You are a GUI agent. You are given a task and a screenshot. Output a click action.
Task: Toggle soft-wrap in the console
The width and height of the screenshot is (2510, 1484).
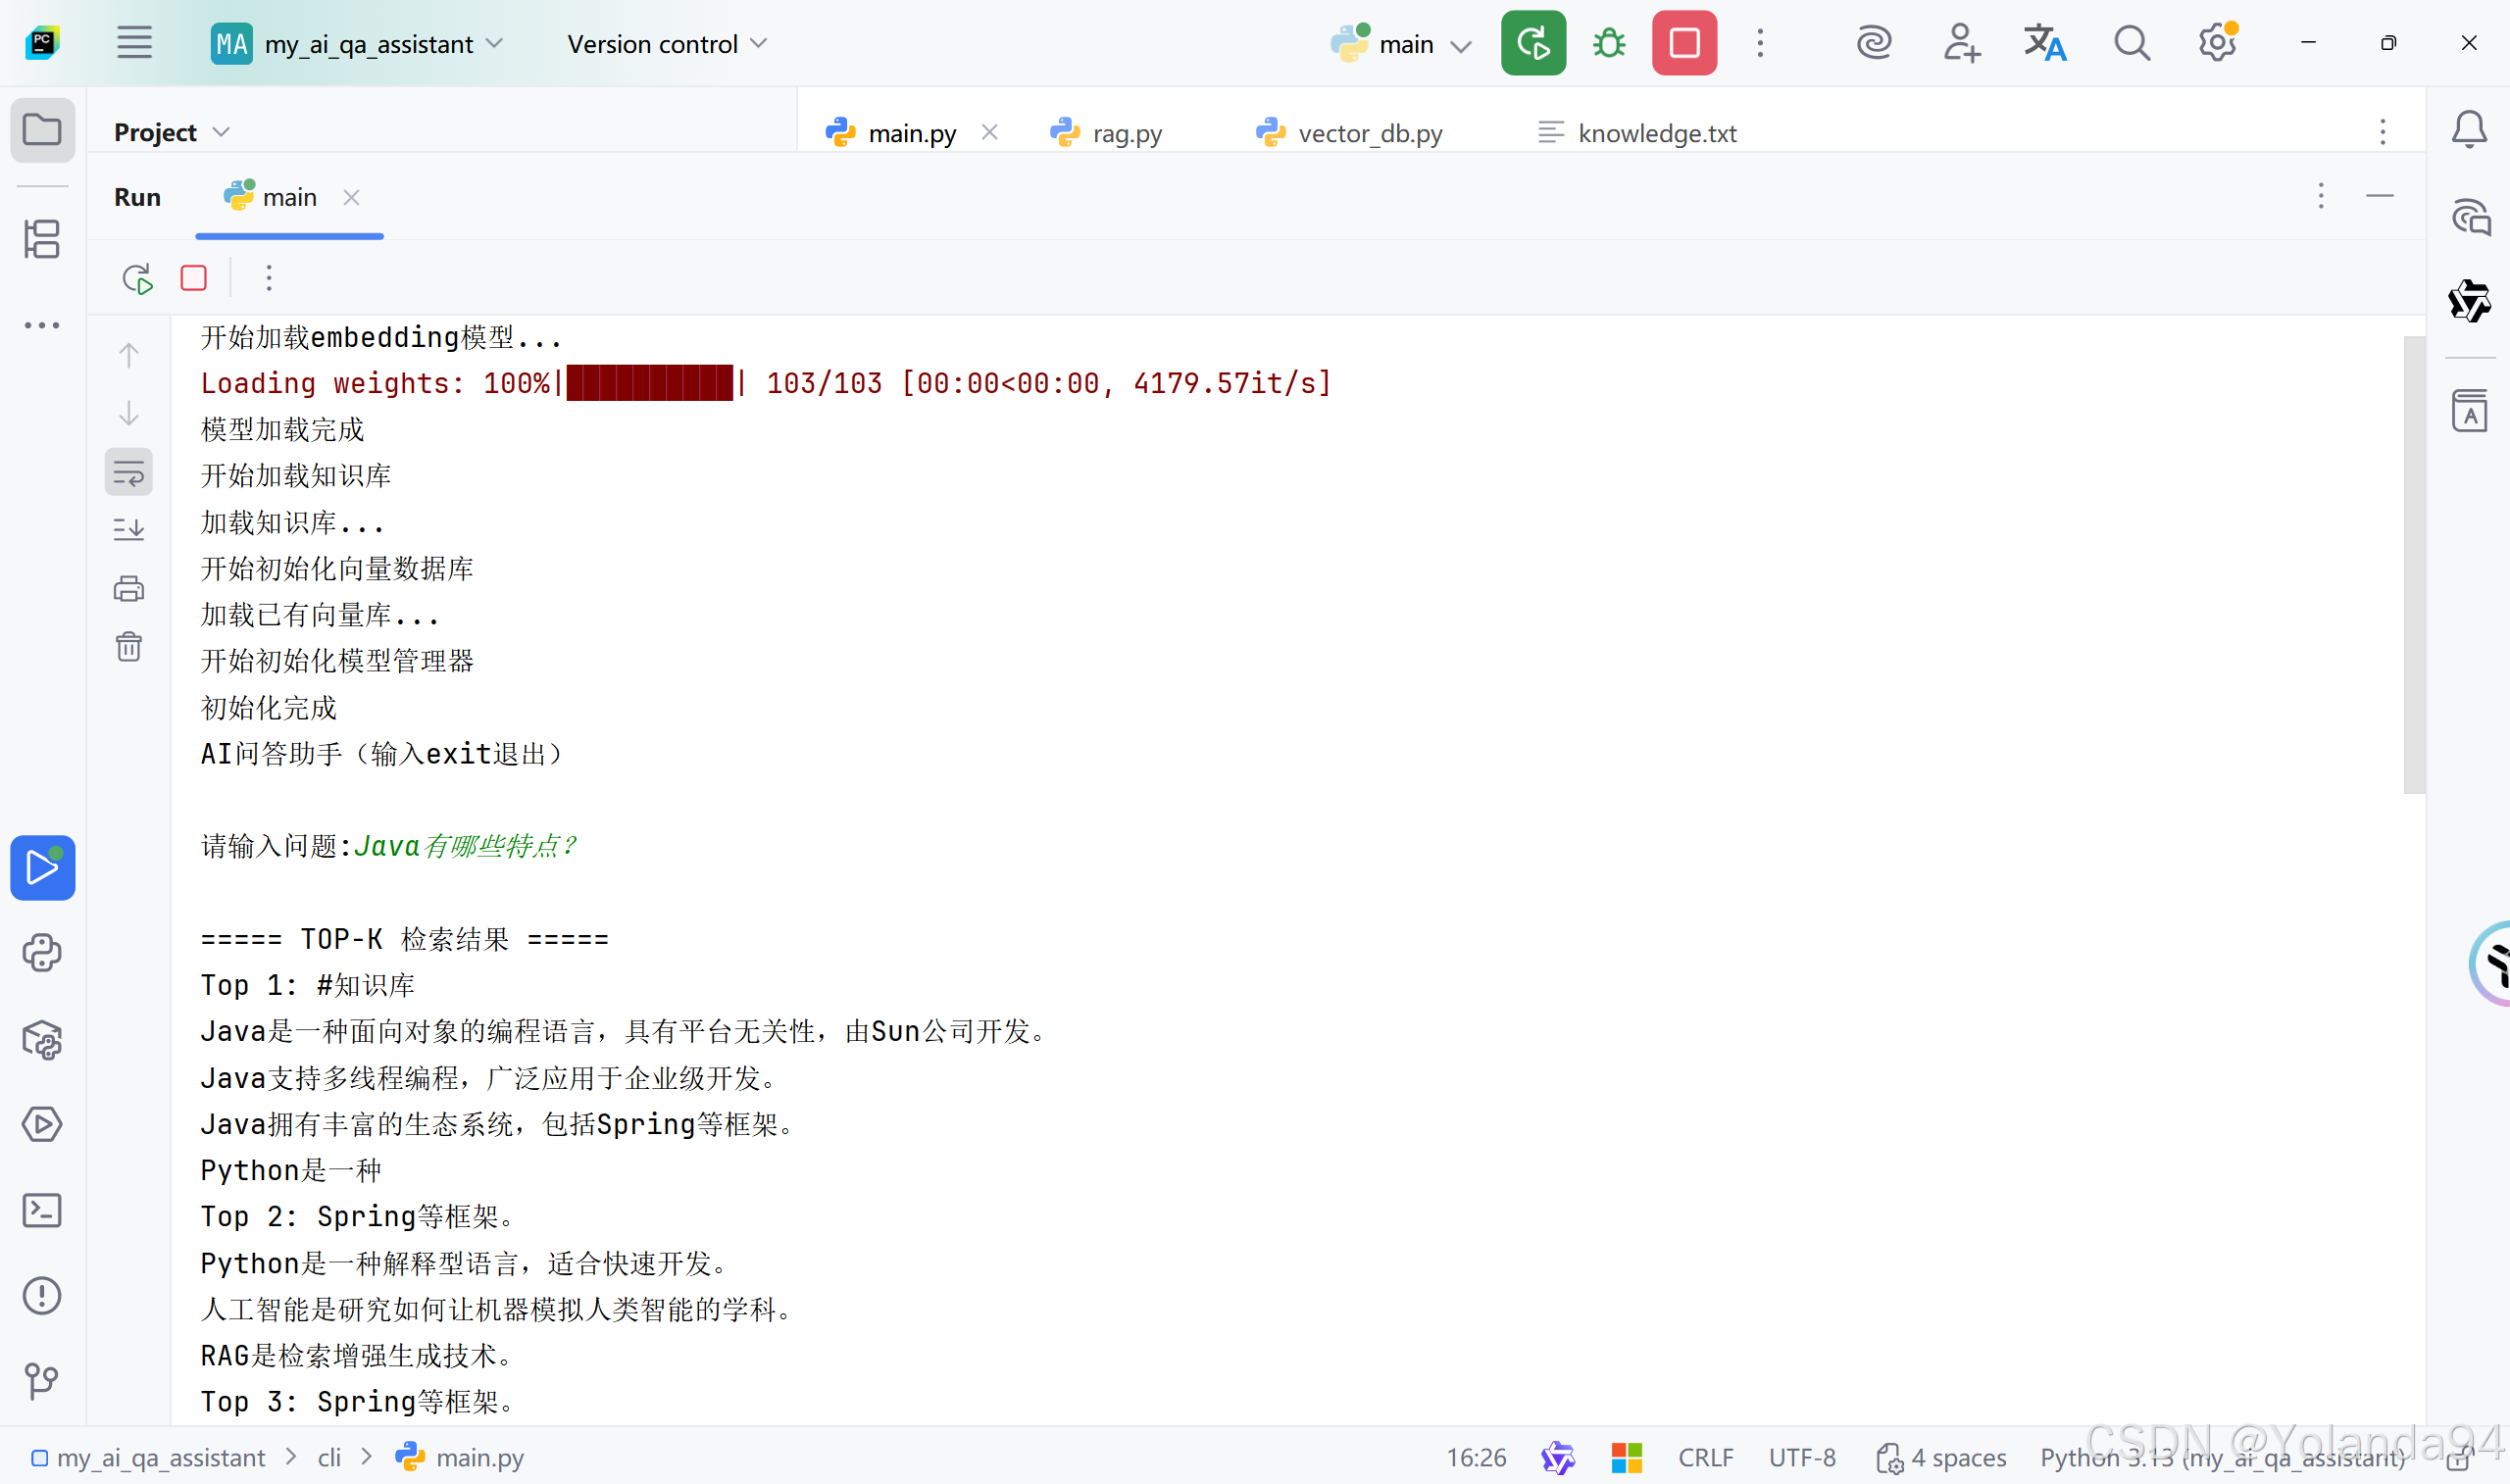pos(129,472)
